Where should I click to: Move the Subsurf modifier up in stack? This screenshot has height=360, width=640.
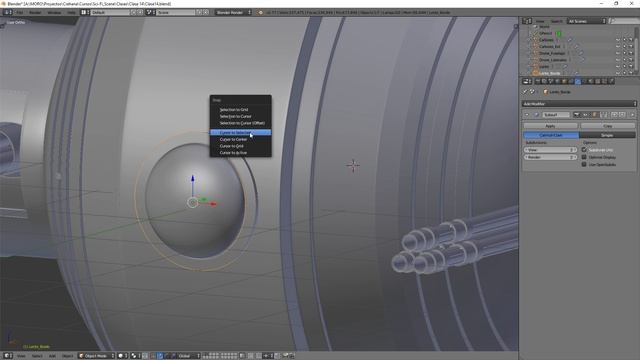[x=615, y=115]
